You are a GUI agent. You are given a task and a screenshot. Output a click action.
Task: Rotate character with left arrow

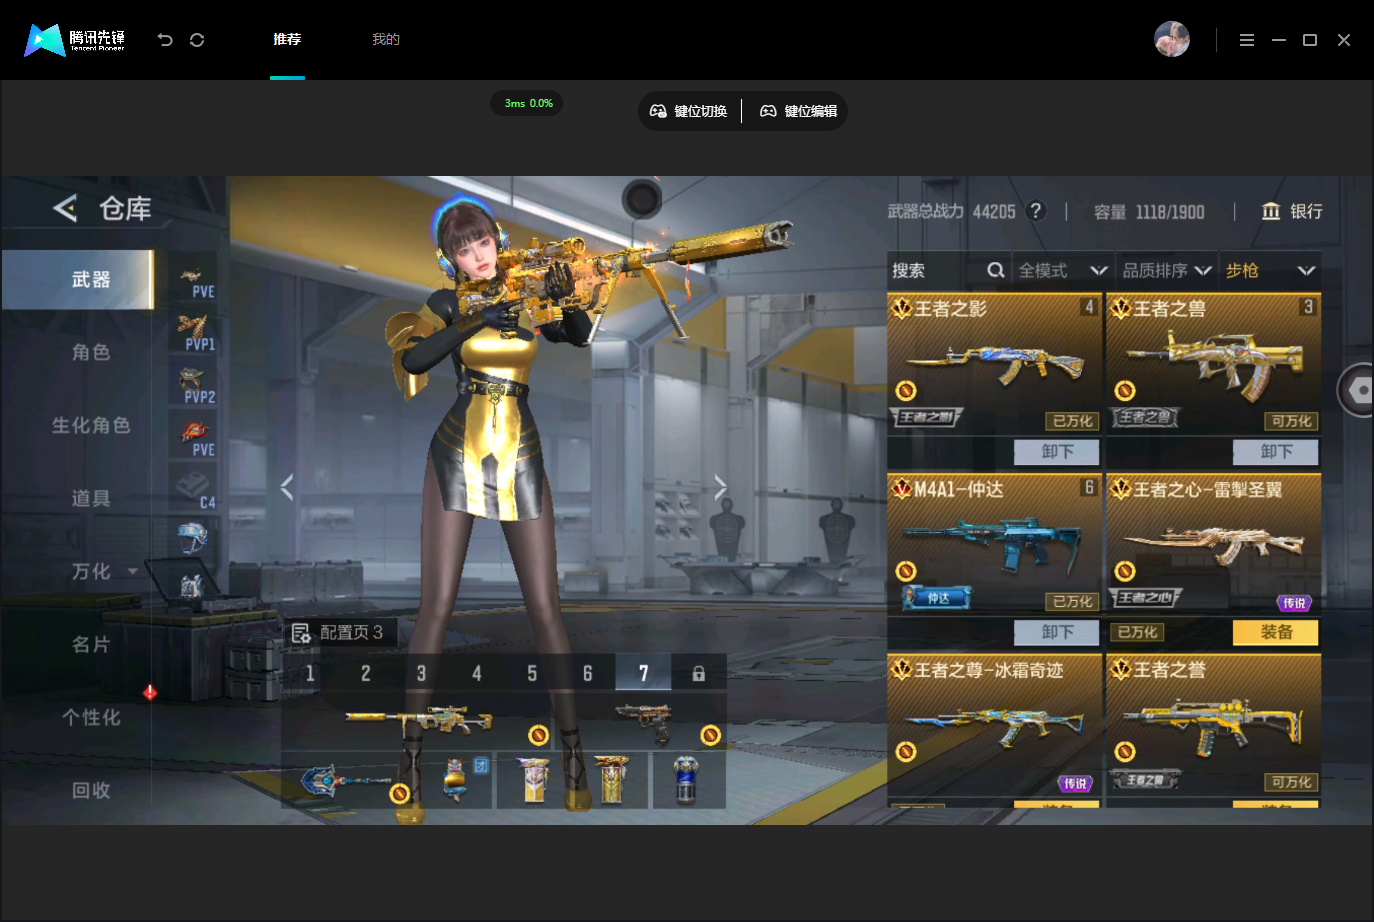[x=287, y=487]
